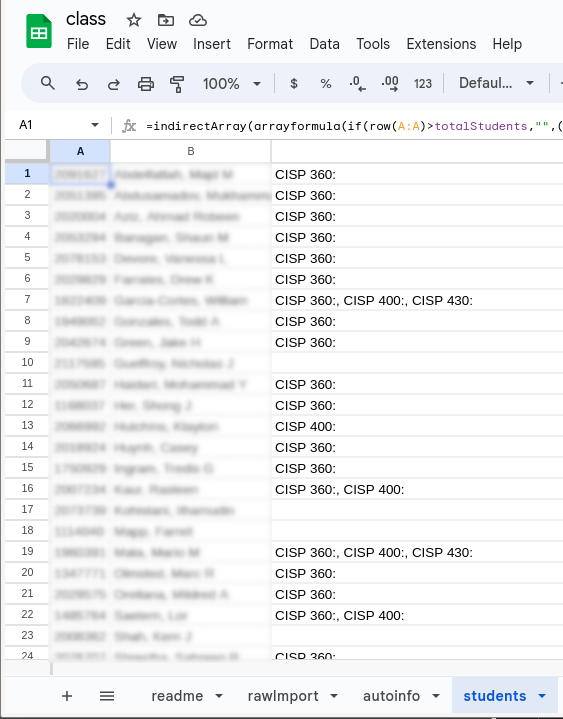This screenshot has width=563, height=719.
Task: Click the fx formula icon
Action: click(x=129, y=125)
